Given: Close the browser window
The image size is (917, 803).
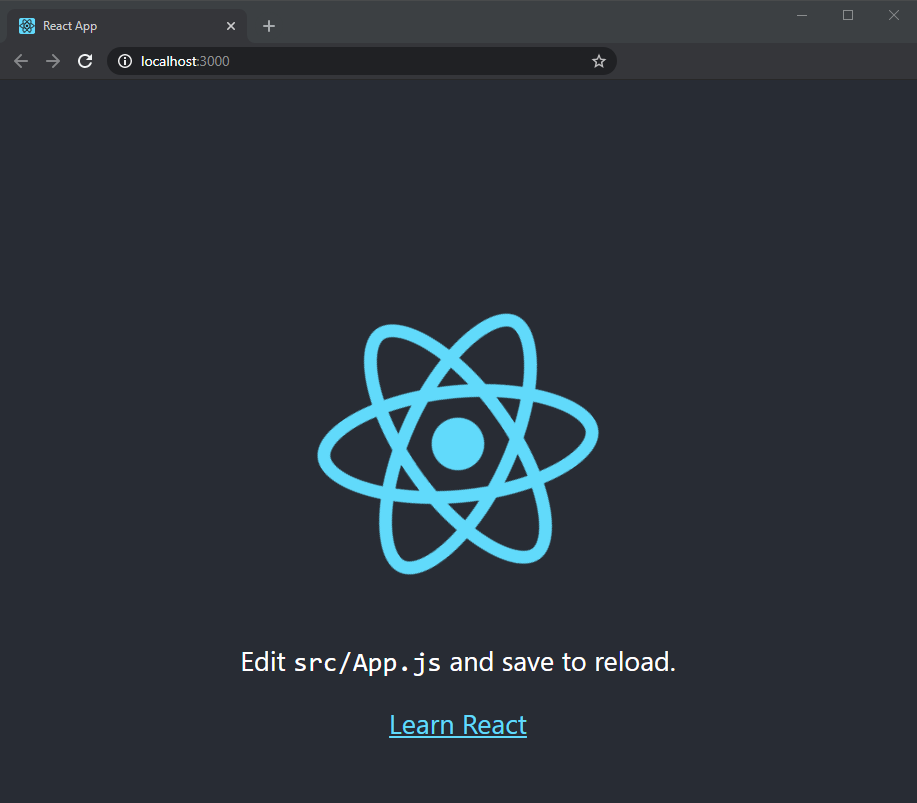Looking at the screenshot, I should click(x=894, y=15).
